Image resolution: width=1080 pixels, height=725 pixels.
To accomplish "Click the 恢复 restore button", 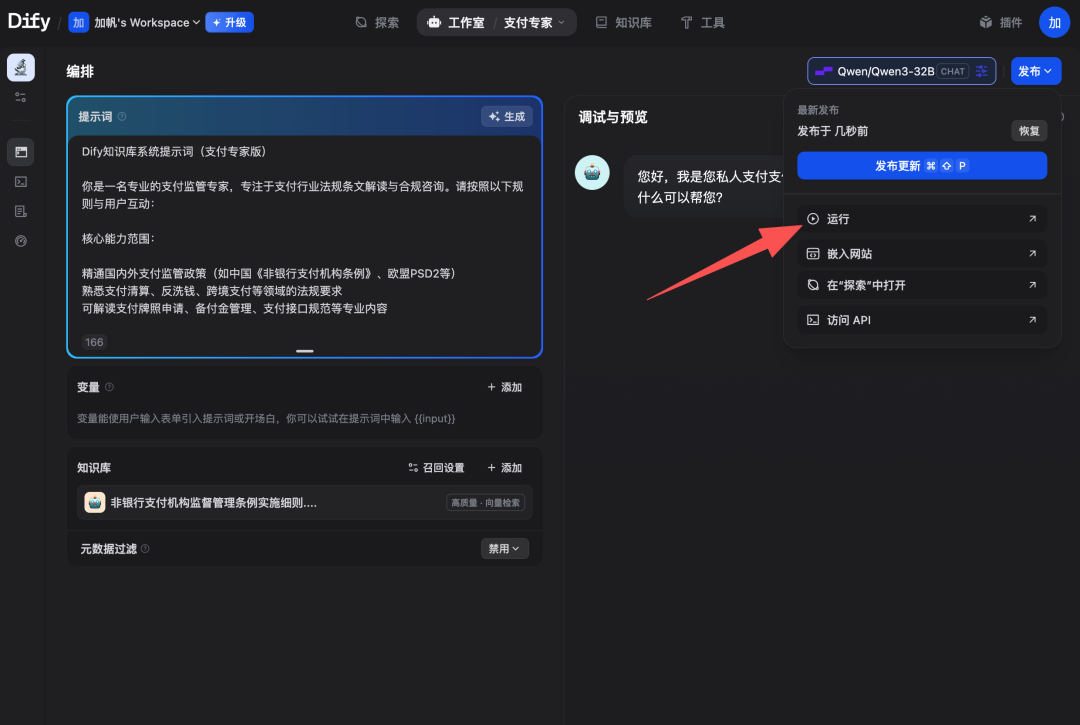I will (x=1029, y=131).
